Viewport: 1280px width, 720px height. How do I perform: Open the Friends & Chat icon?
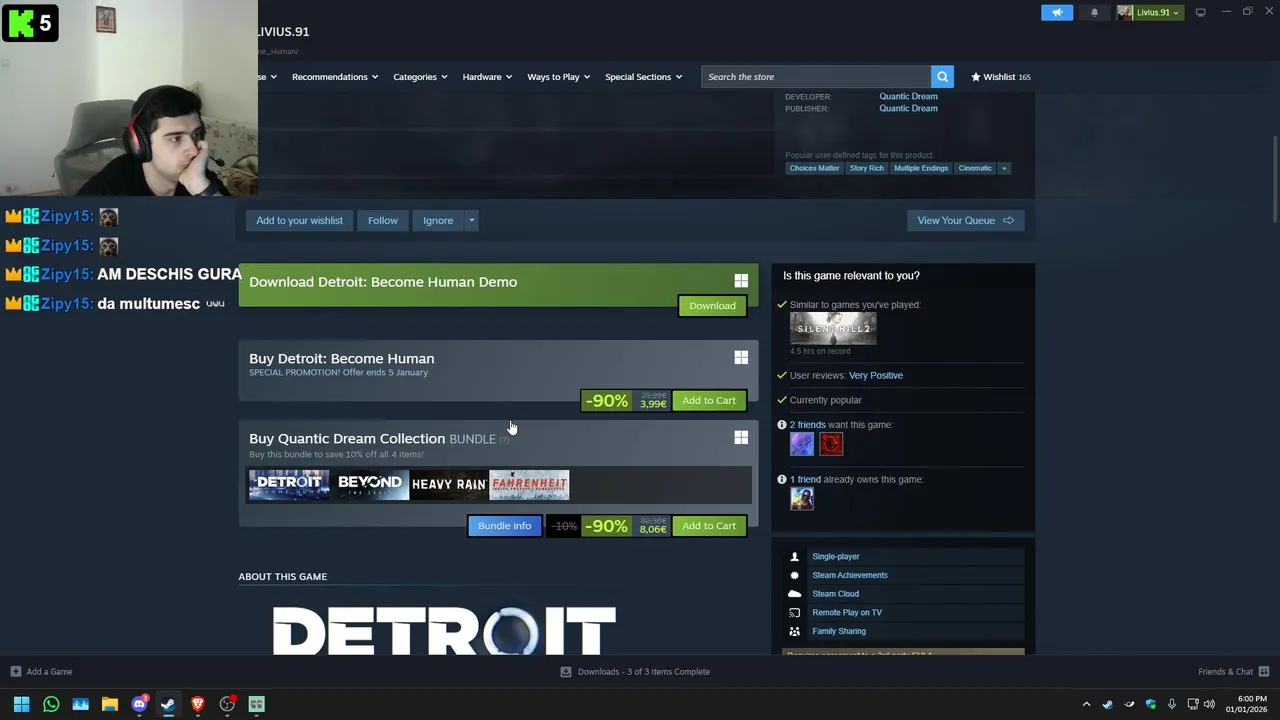click(1264, 672)
